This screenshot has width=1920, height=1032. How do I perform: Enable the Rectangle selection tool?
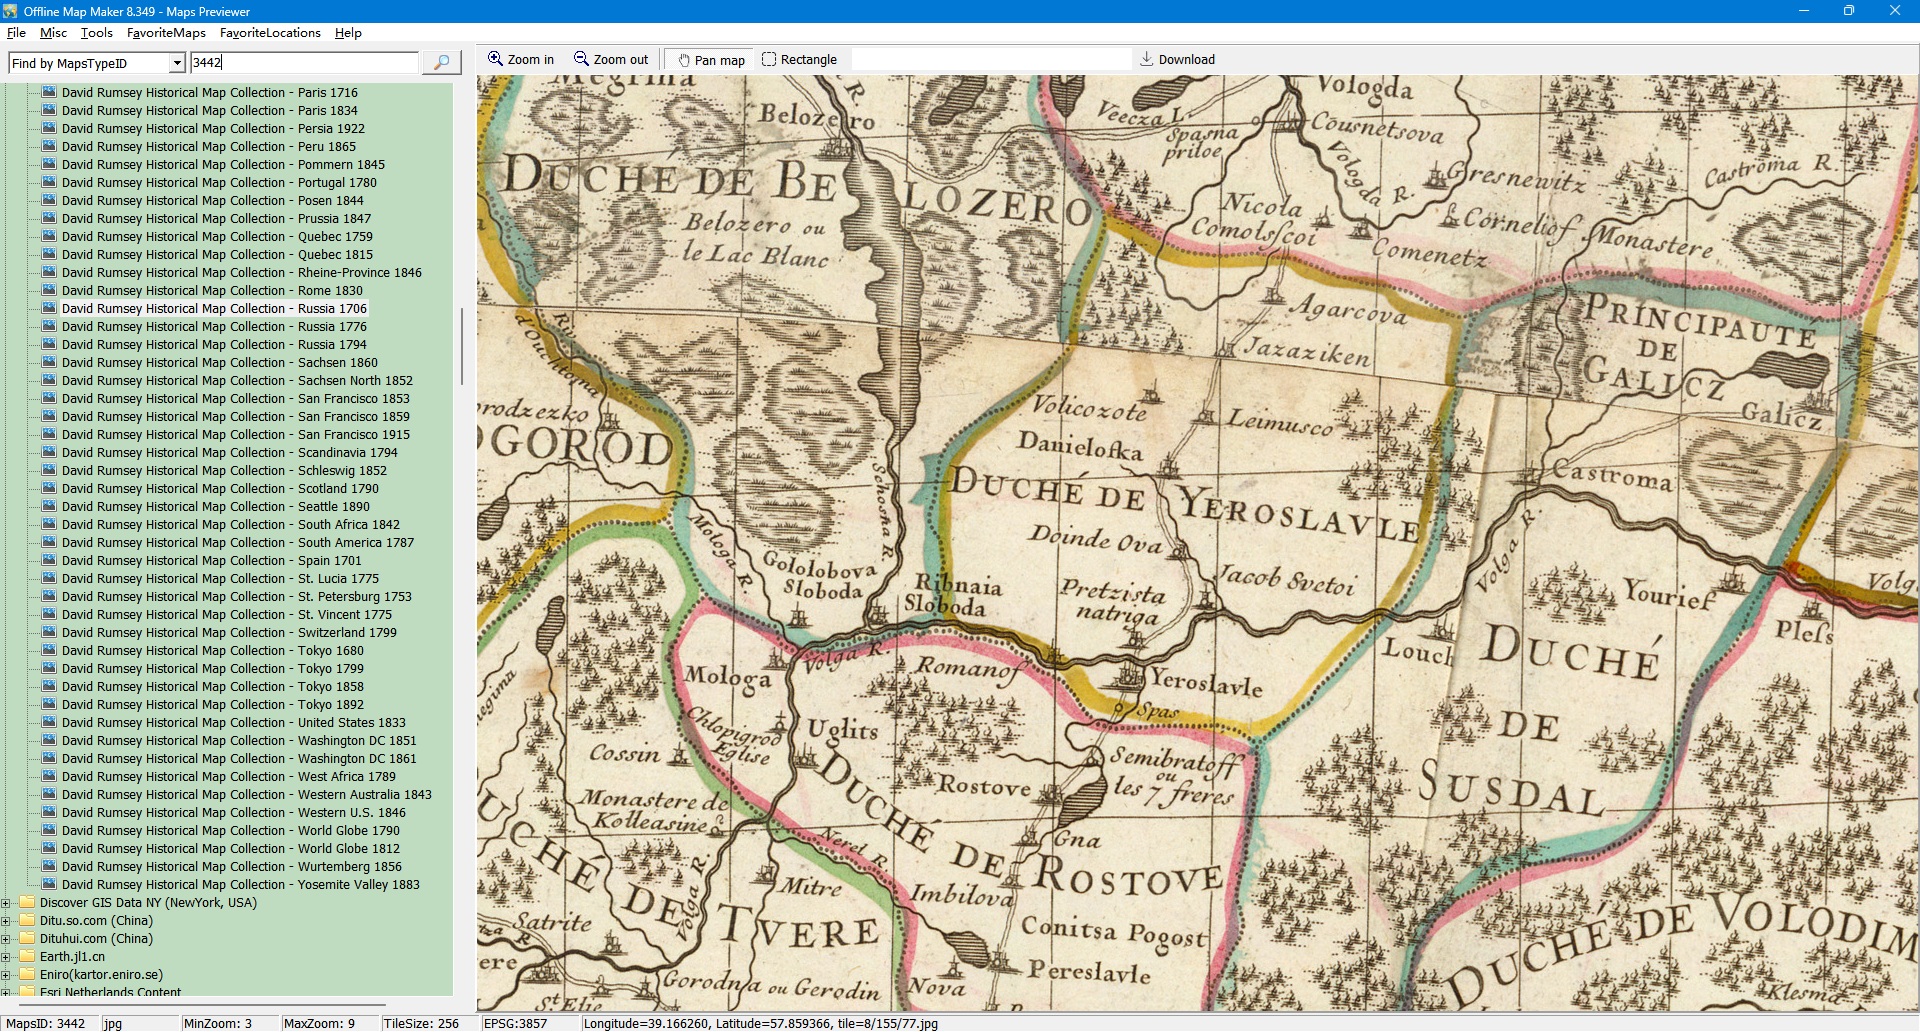[x=799, y=60]
